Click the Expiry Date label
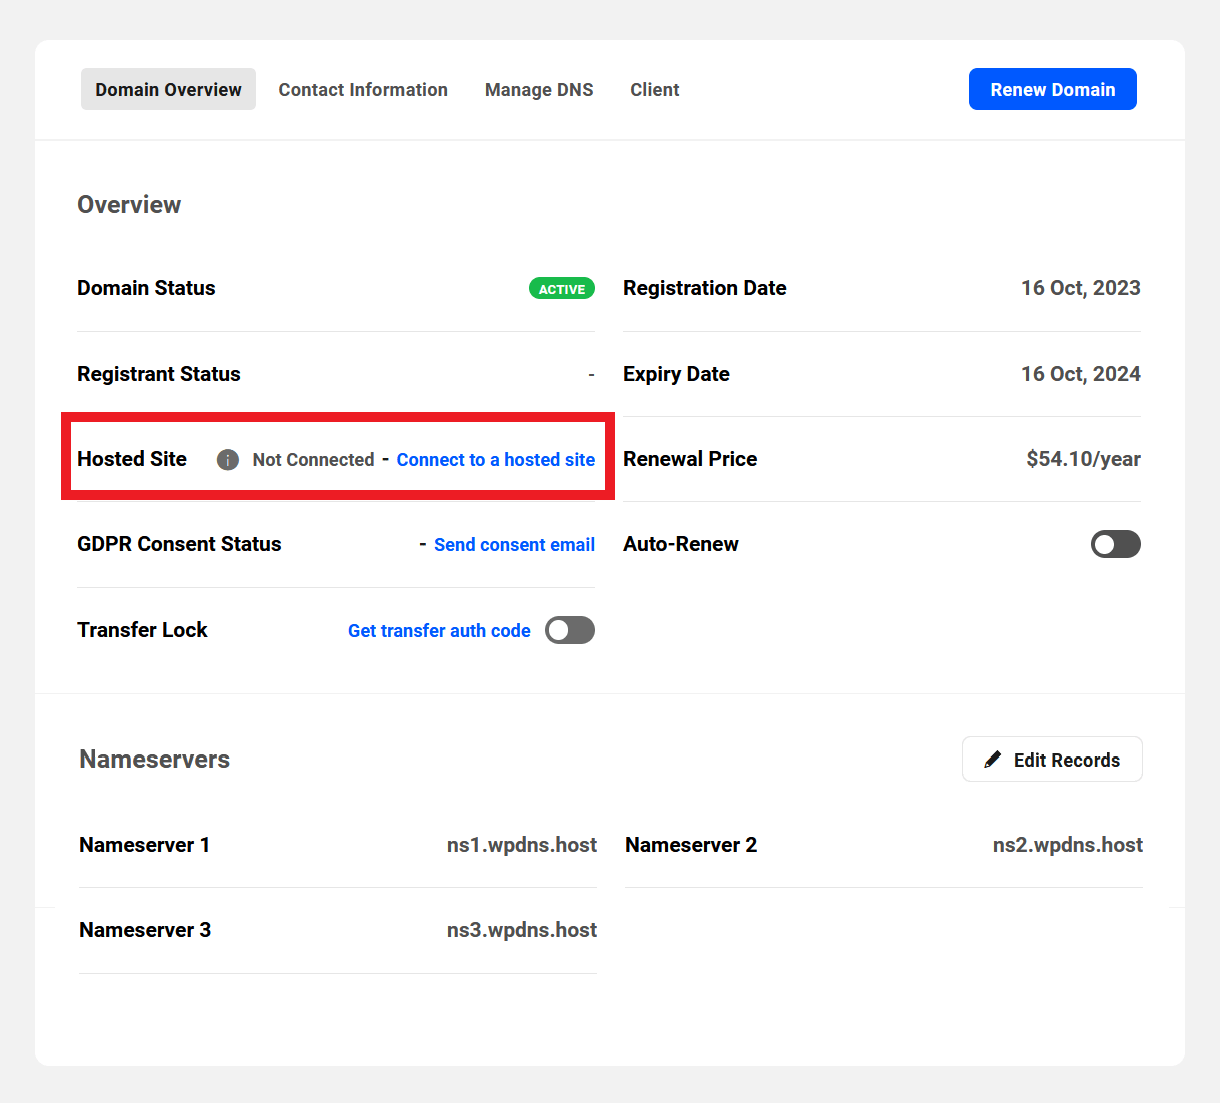Viewport: 1220px width, 1103px height. coord(676,374)
